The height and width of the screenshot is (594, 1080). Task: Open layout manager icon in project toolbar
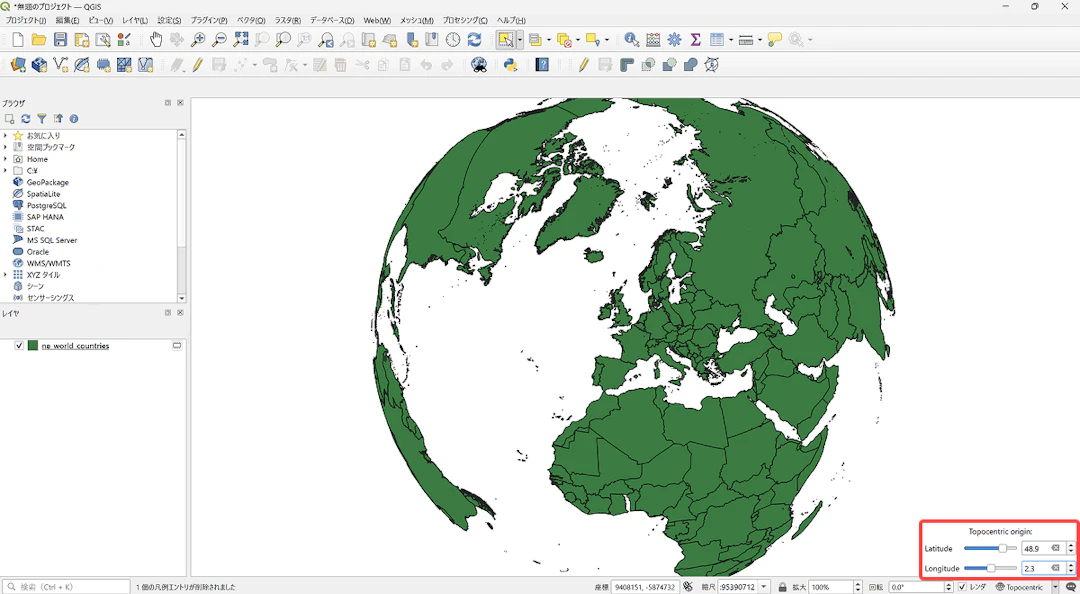[x=103, y=40]
